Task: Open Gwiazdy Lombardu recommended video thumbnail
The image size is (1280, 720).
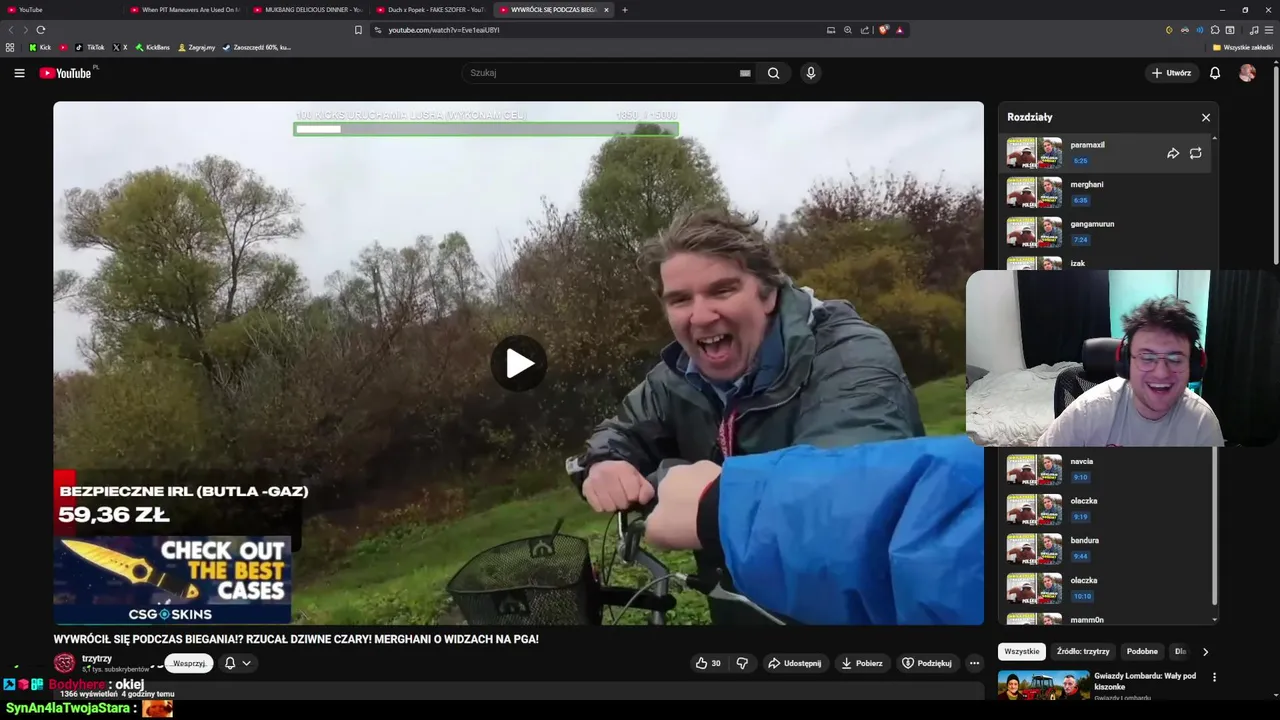Action: (x=1043, y=685)
